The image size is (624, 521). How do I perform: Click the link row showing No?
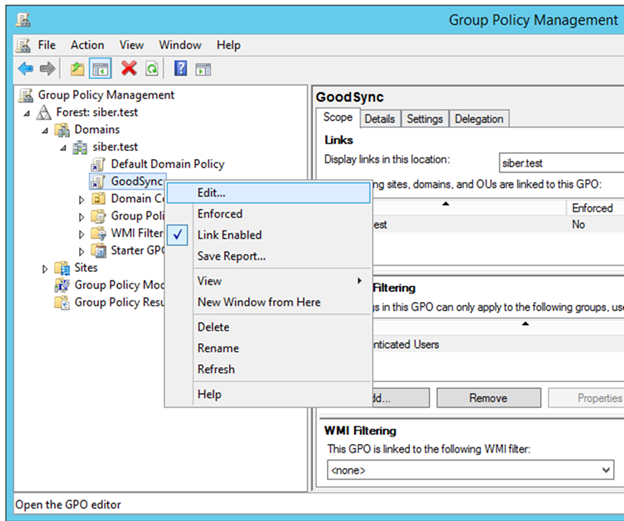pyautogui.click(x=497, y=224)
